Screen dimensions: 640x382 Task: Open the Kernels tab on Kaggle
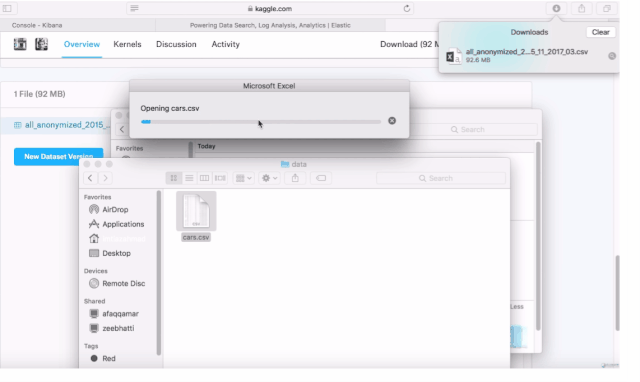pos(127,44)
